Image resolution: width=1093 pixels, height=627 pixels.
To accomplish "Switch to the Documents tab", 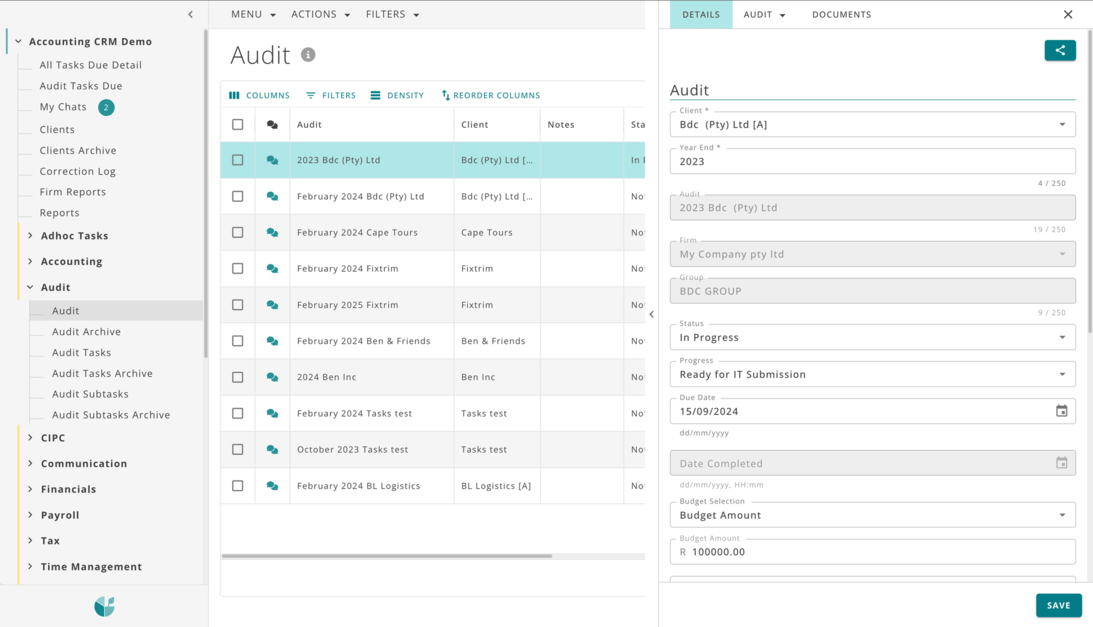I will pos(841,15).
